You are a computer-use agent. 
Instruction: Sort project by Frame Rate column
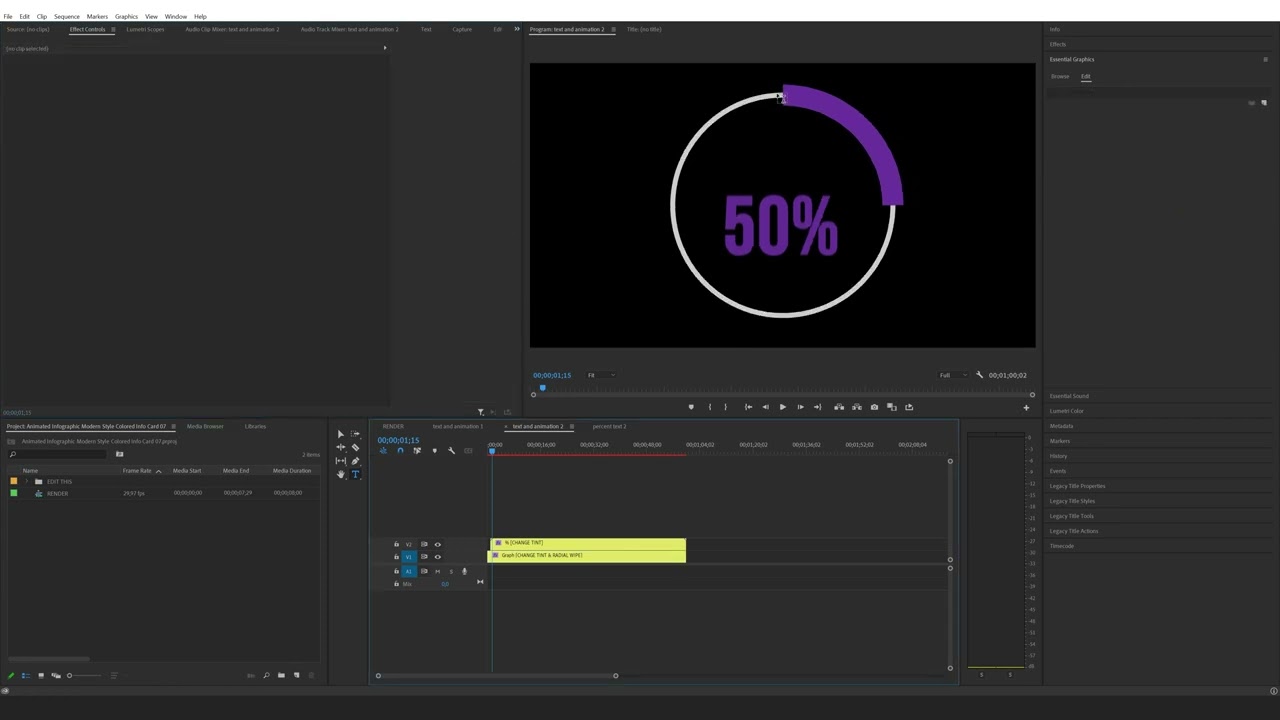(137, 471)
